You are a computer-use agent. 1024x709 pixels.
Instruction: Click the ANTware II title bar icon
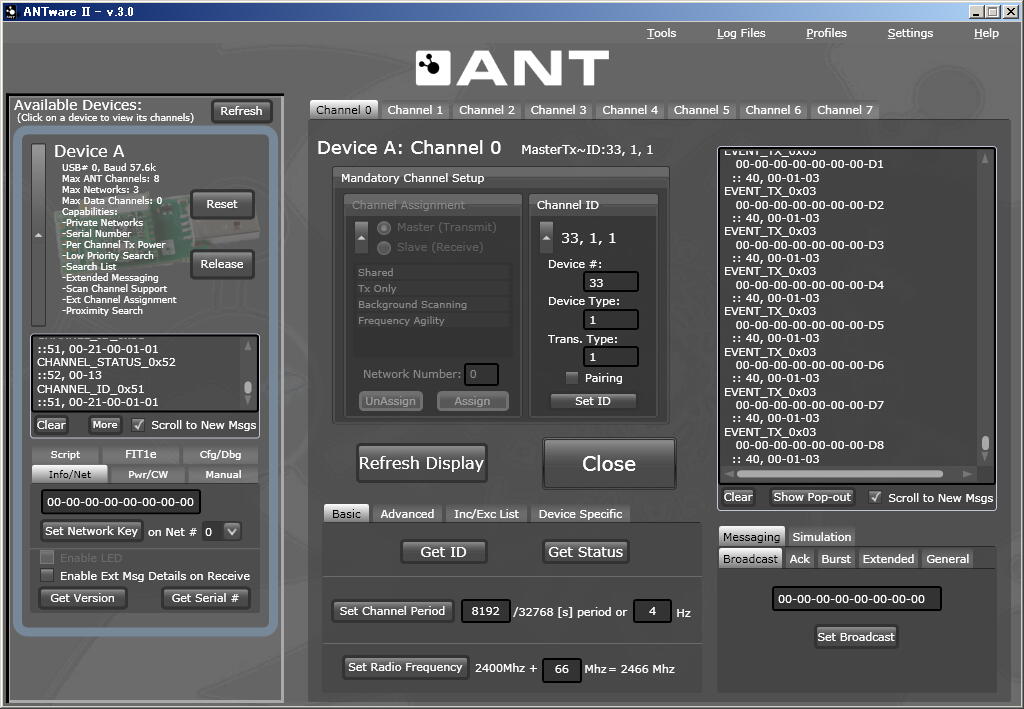tap(11, 11)
